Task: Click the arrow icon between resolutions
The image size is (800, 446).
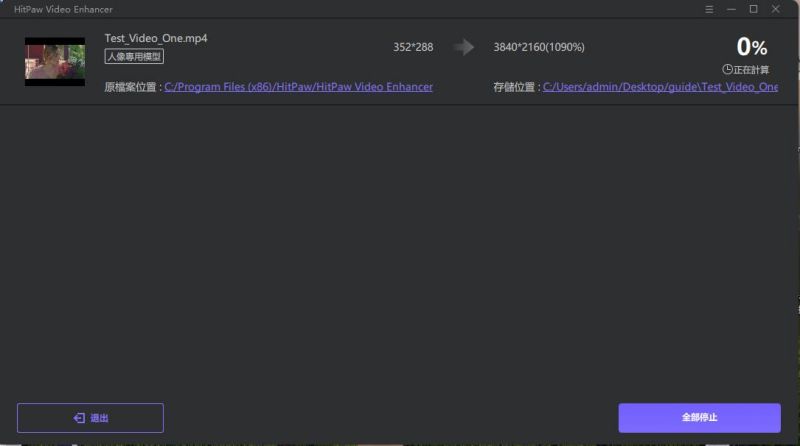Action: (x=464, y=47)
